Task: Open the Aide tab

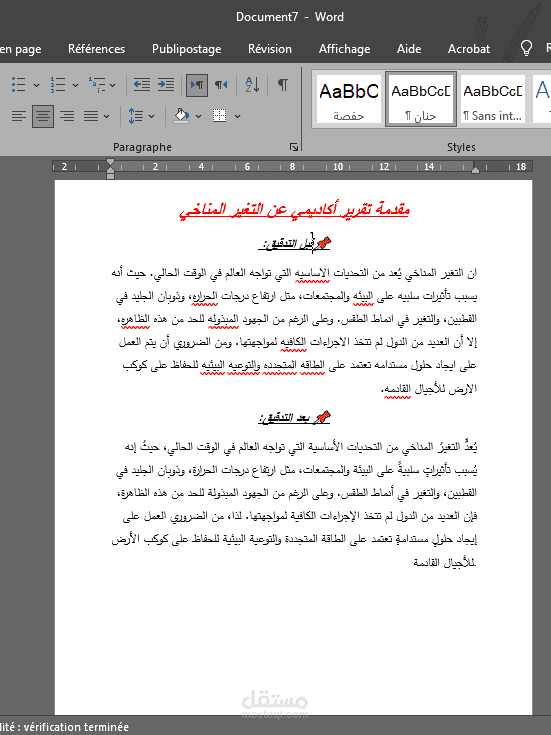Action: [409, 49]
